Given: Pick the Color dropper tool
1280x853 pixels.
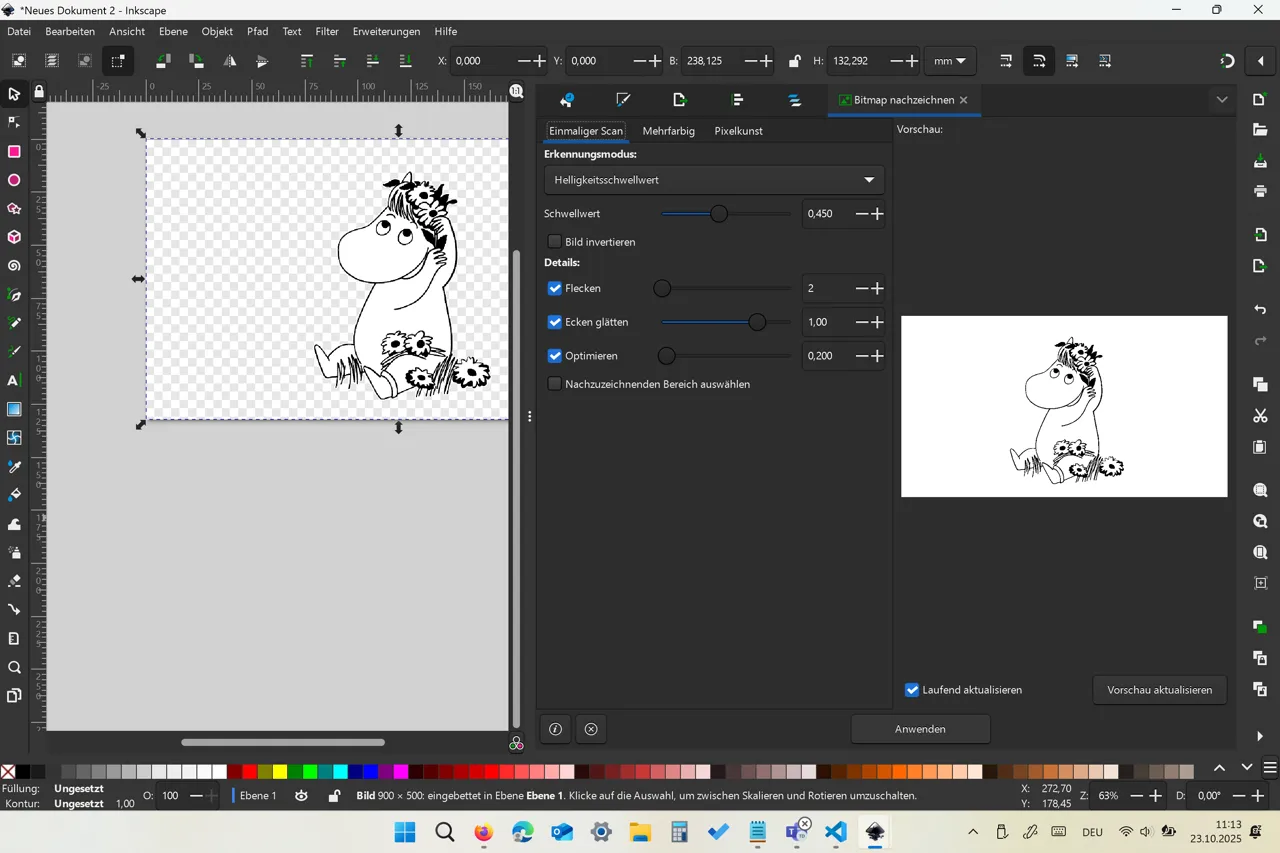Looking at the screenshot, I should (x=14, y=467).
